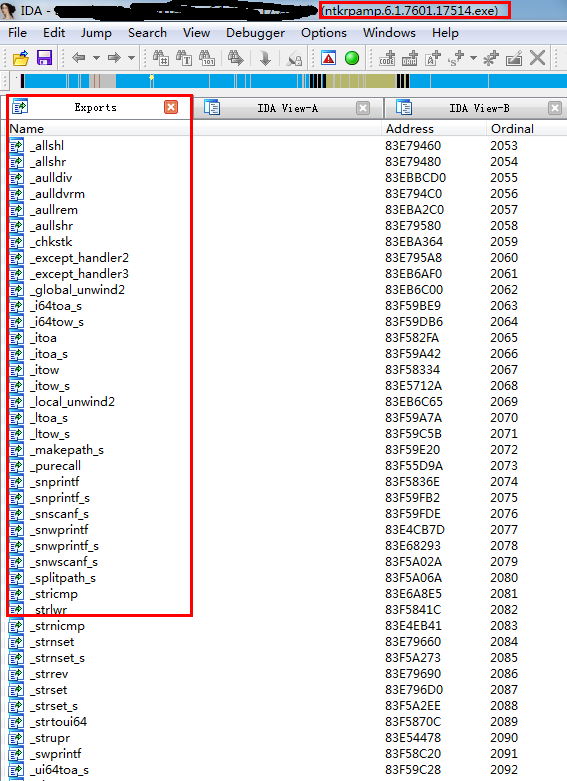Close the IDA View-A tab
The image size is (567, 781).
[x=363, y=108]
